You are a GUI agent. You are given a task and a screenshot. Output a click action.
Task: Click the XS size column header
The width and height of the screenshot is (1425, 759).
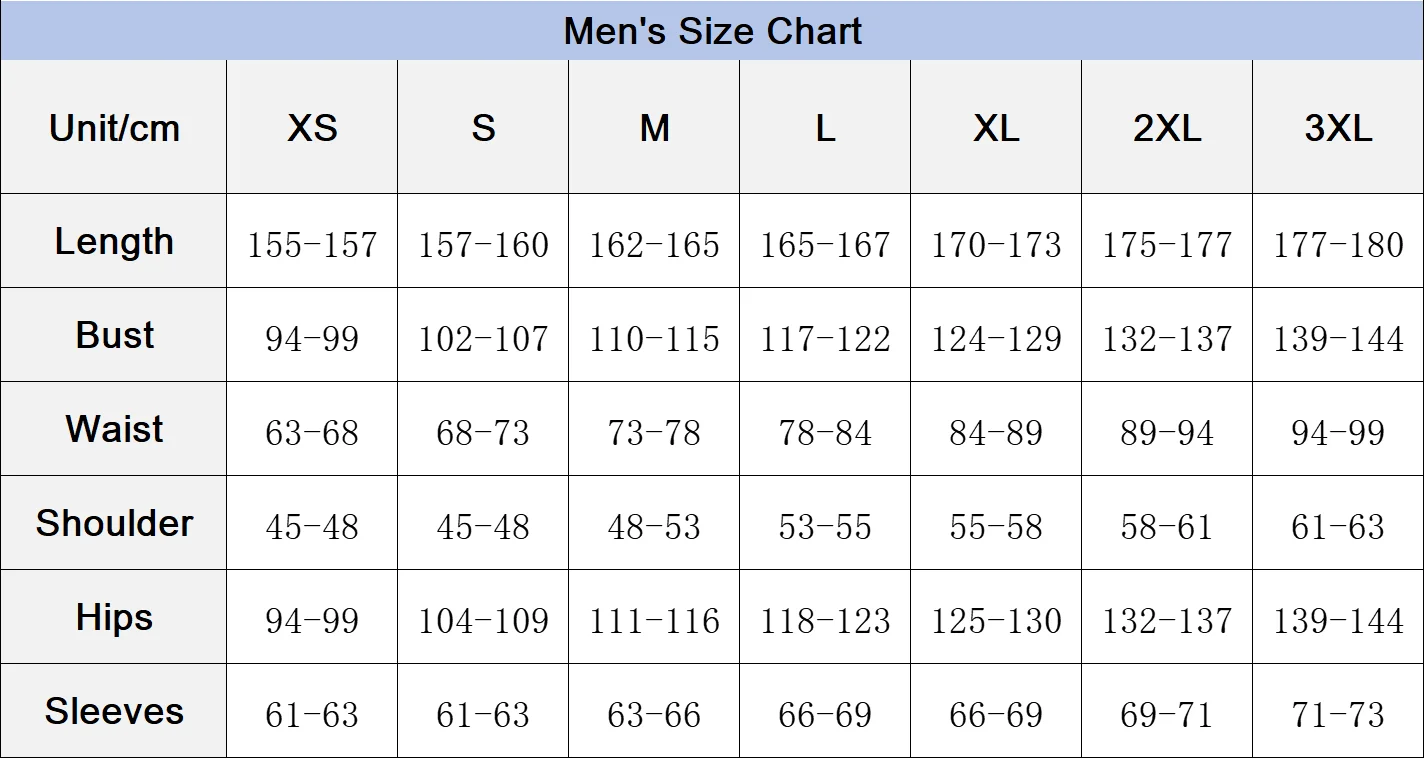pyautogui.click(x=312, y=128)
